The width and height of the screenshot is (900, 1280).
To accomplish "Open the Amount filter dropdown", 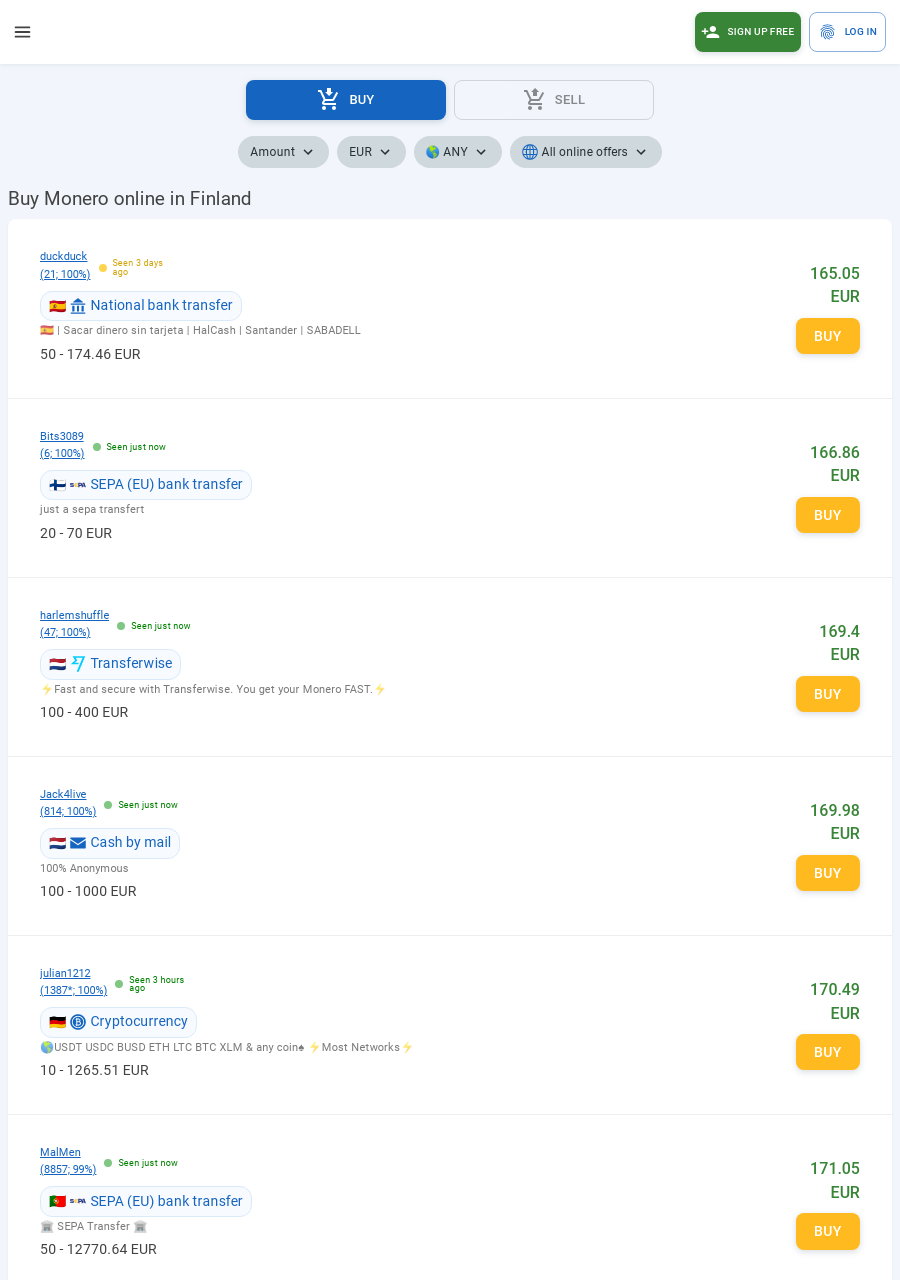I will click(x=283, y=152).
